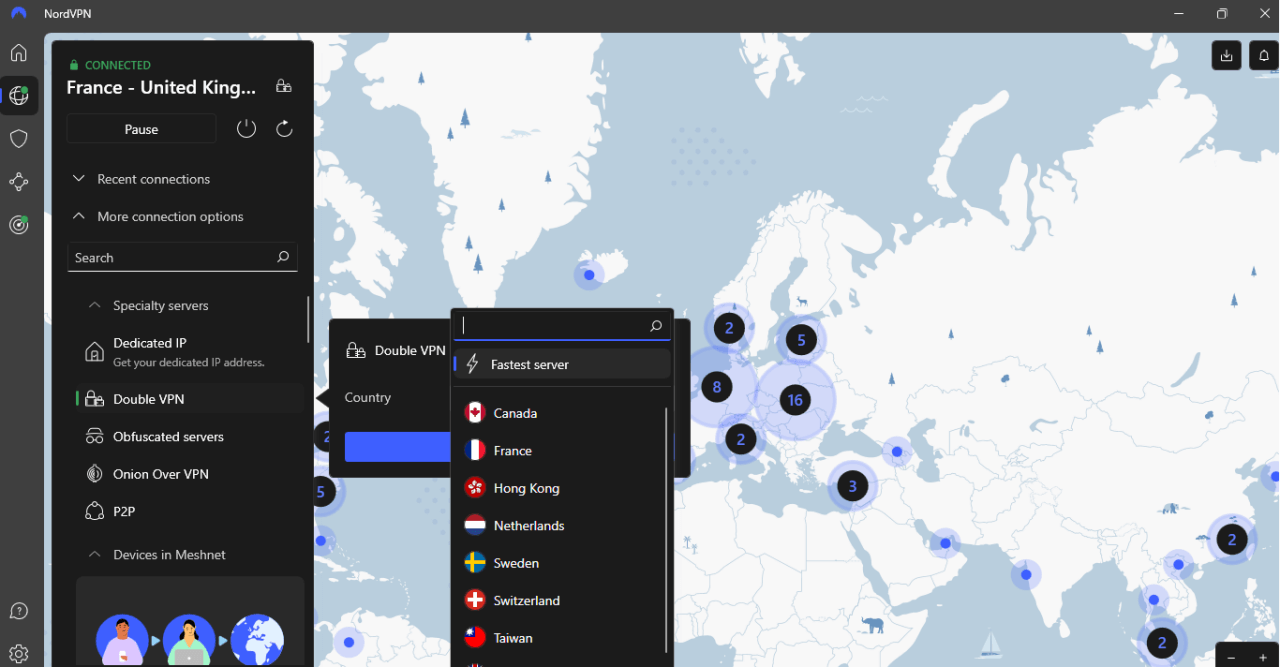Click the reconnect refresh icon

(x=283, y=128)
